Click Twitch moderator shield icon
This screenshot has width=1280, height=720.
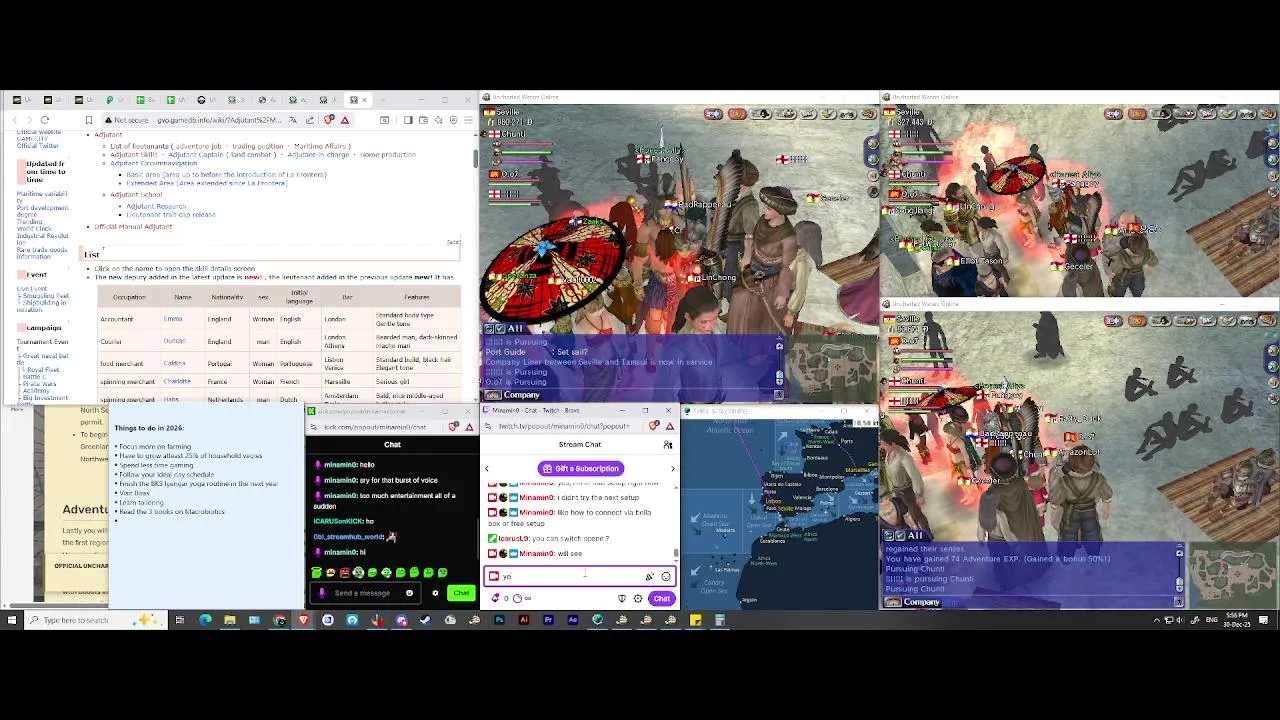pos(622,598)
